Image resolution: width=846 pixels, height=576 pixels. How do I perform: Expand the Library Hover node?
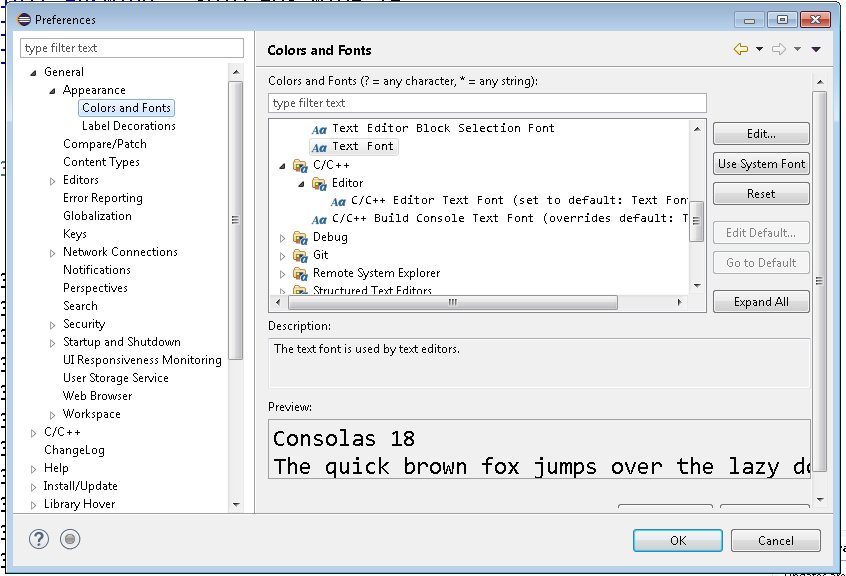(x=33, y=505)
